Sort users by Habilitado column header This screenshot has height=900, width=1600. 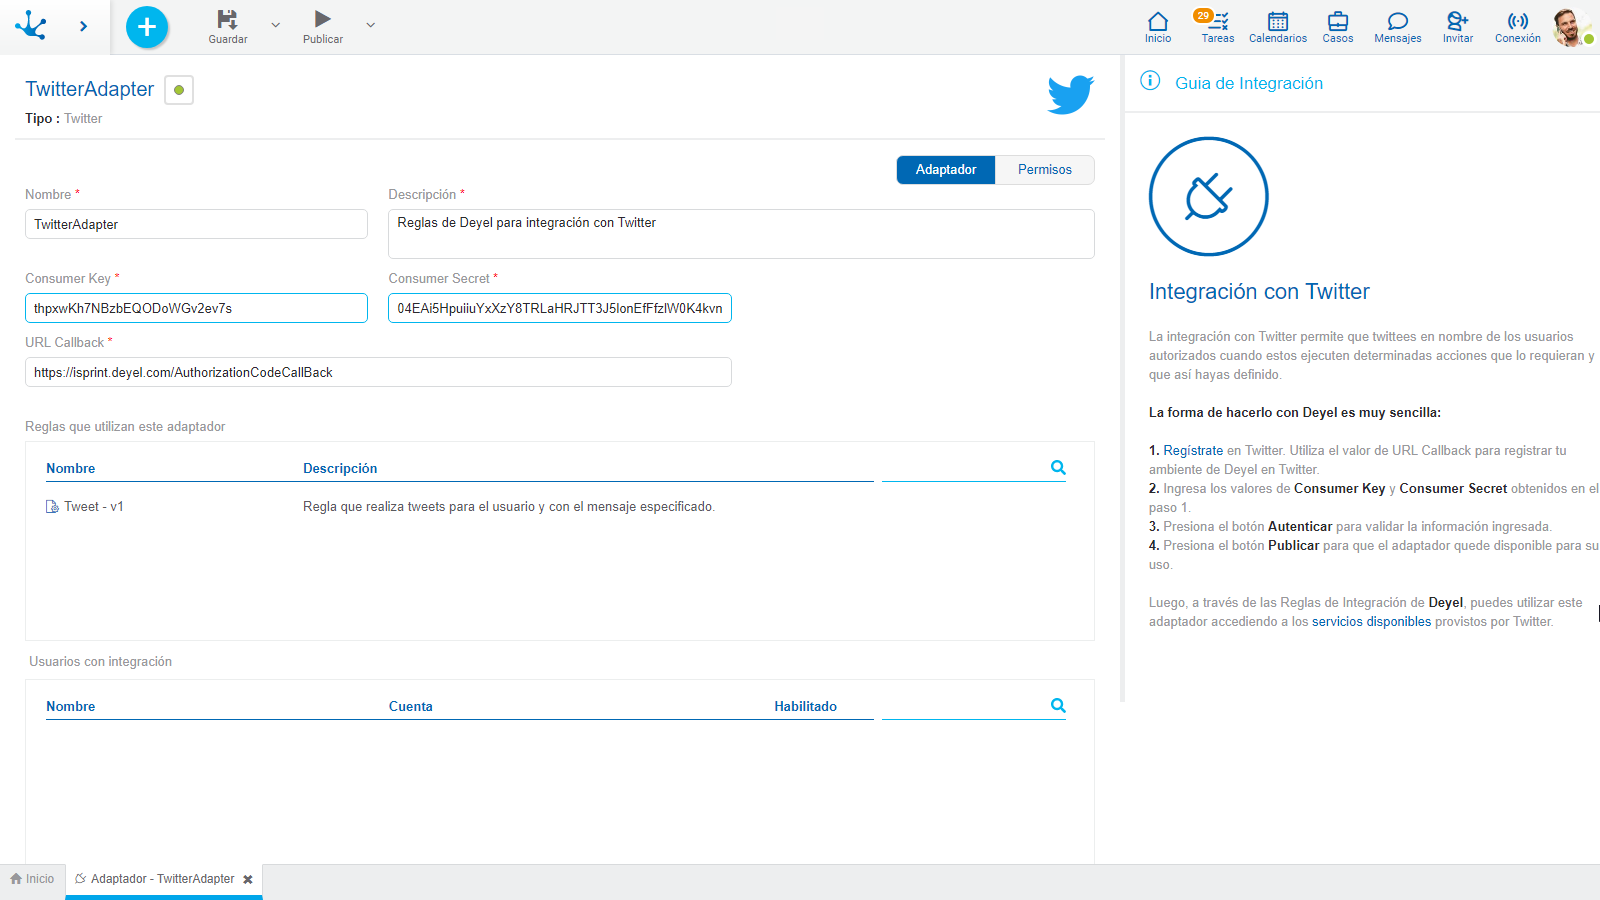click(x=805, y=706)
